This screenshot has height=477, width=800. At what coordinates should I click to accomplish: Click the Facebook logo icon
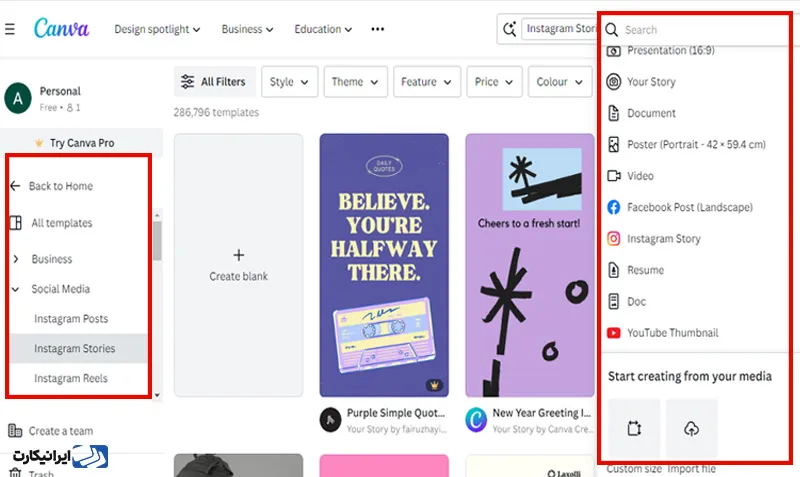(614, 207)
